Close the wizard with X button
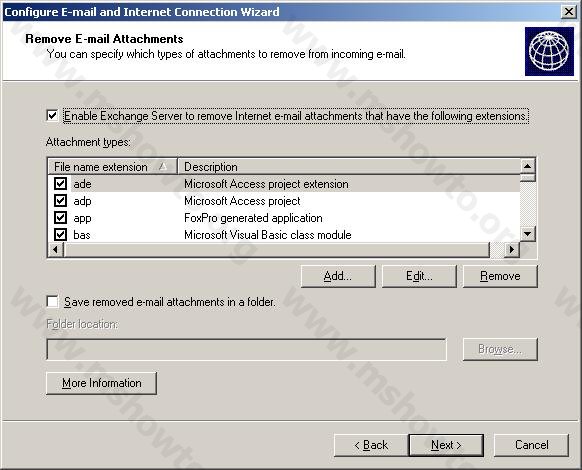 point(569,12)
